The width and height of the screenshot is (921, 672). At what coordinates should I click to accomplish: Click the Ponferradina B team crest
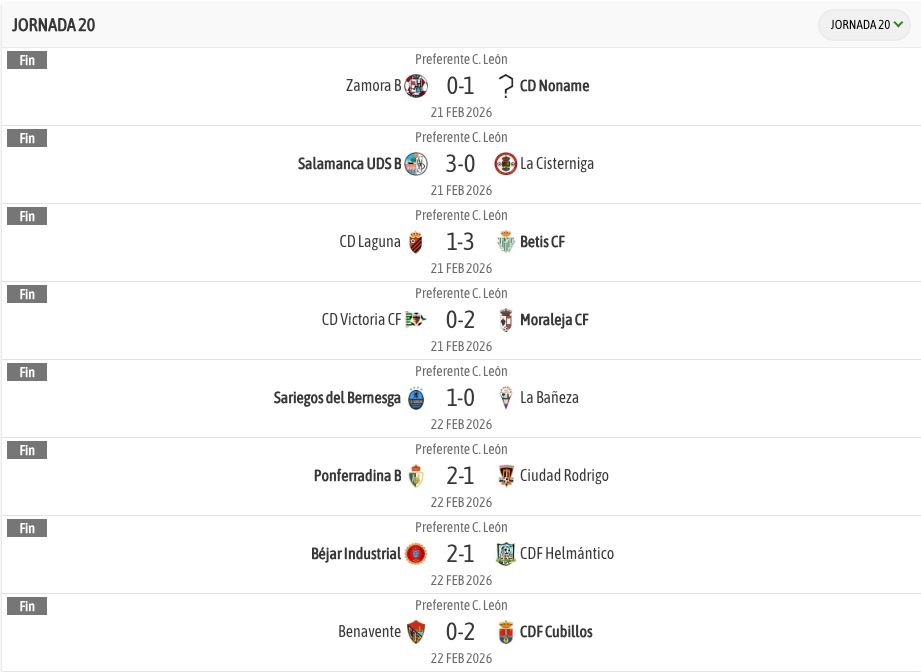click(416, 476)
